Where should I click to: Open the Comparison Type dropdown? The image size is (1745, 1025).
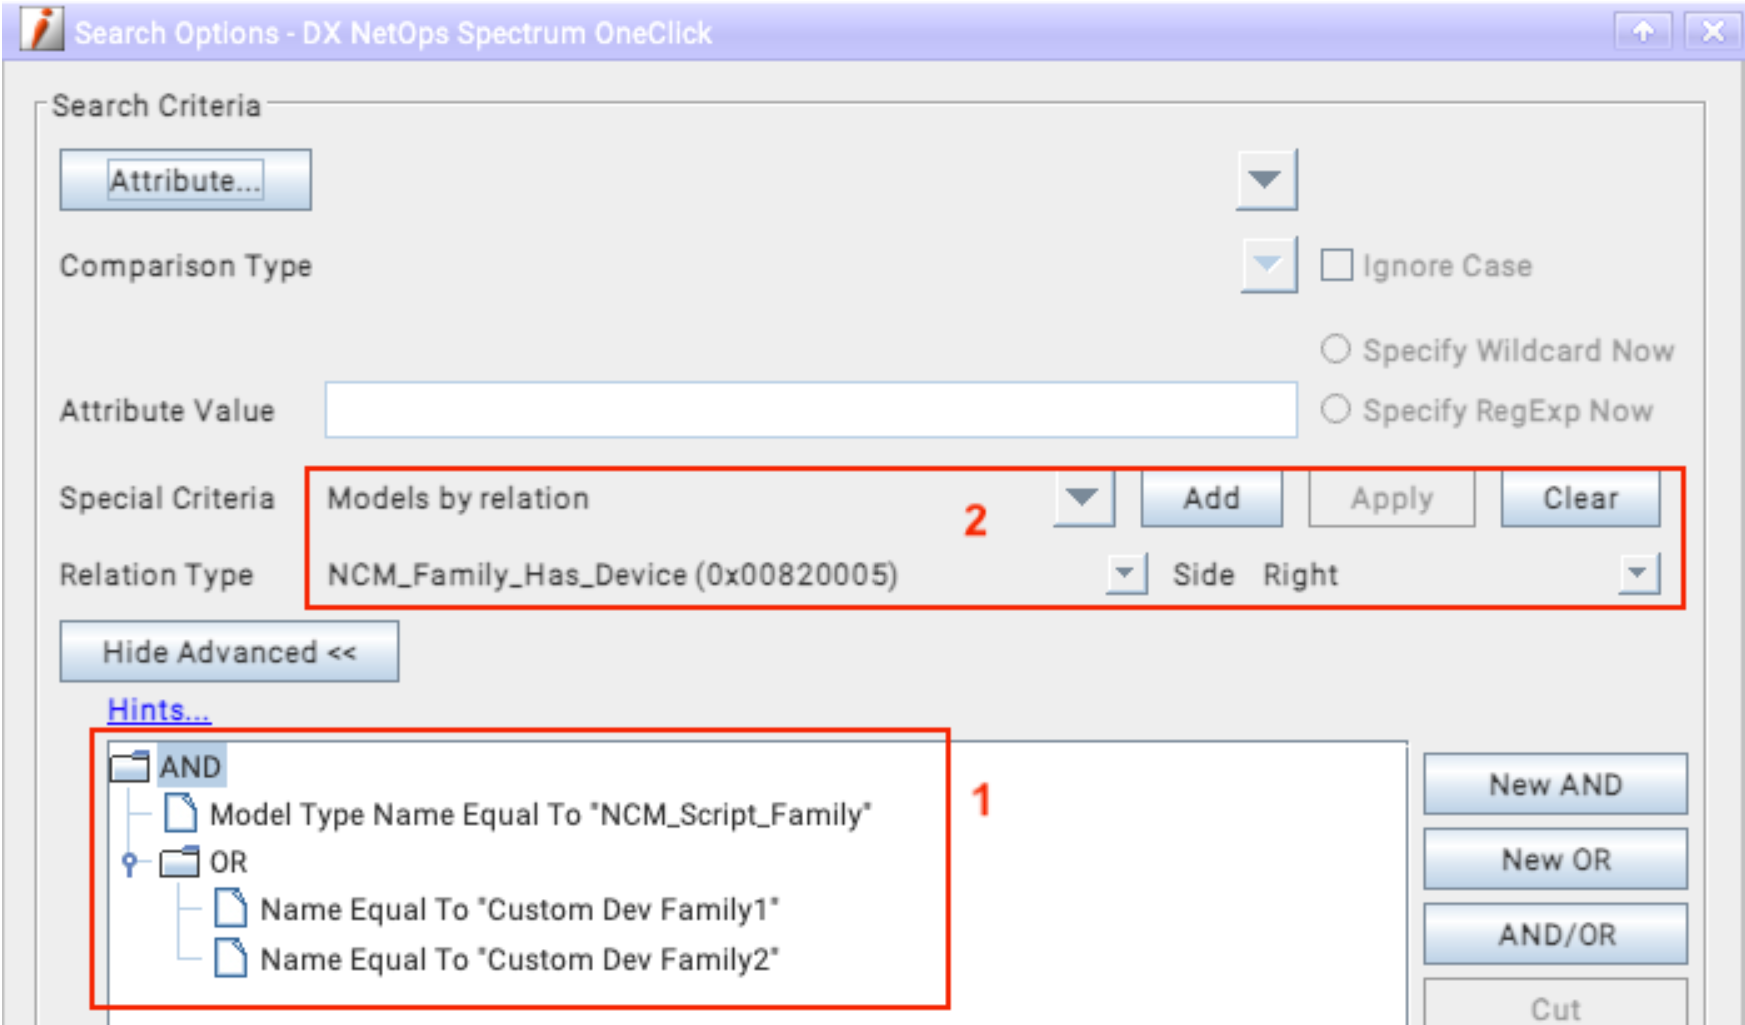click(x=1268, y=265)
